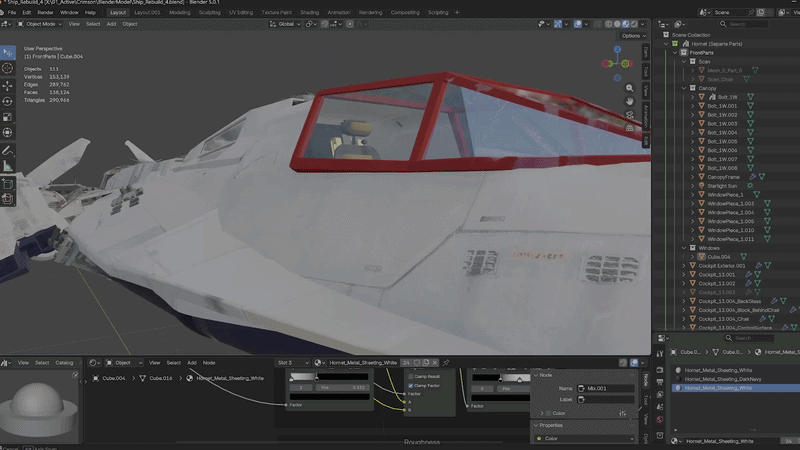This screenshot has height=450, width=800.
Task: Adjust the color ramp Pos value field
Action: [342, 387]
